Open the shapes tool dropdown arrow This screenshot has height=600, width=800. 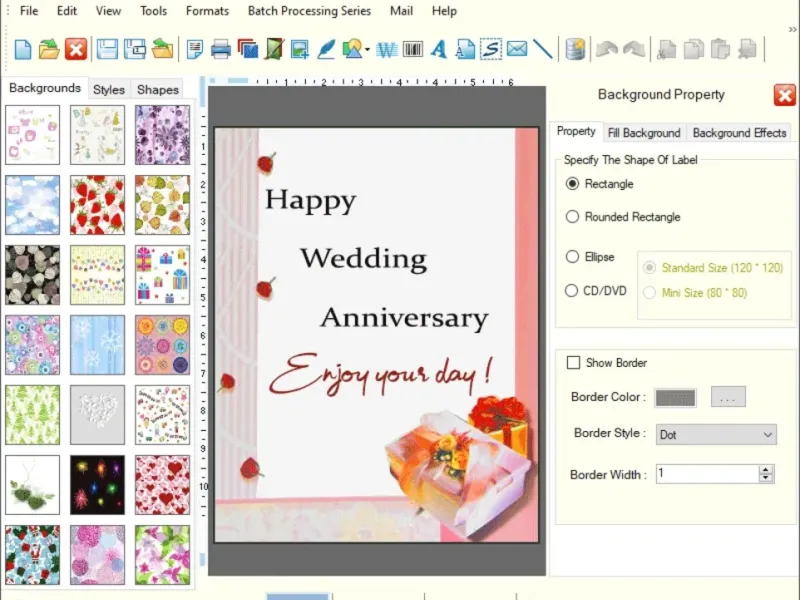(367, 49)
